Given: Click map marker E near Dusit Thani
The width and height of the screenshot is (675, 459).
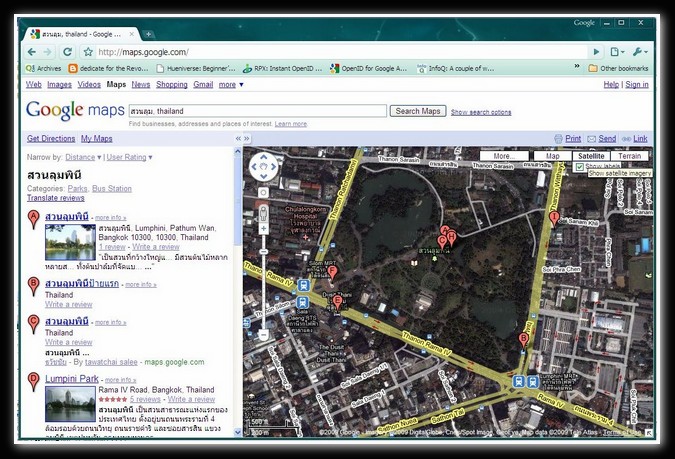Looking at the screenshot, I should 338,302.
